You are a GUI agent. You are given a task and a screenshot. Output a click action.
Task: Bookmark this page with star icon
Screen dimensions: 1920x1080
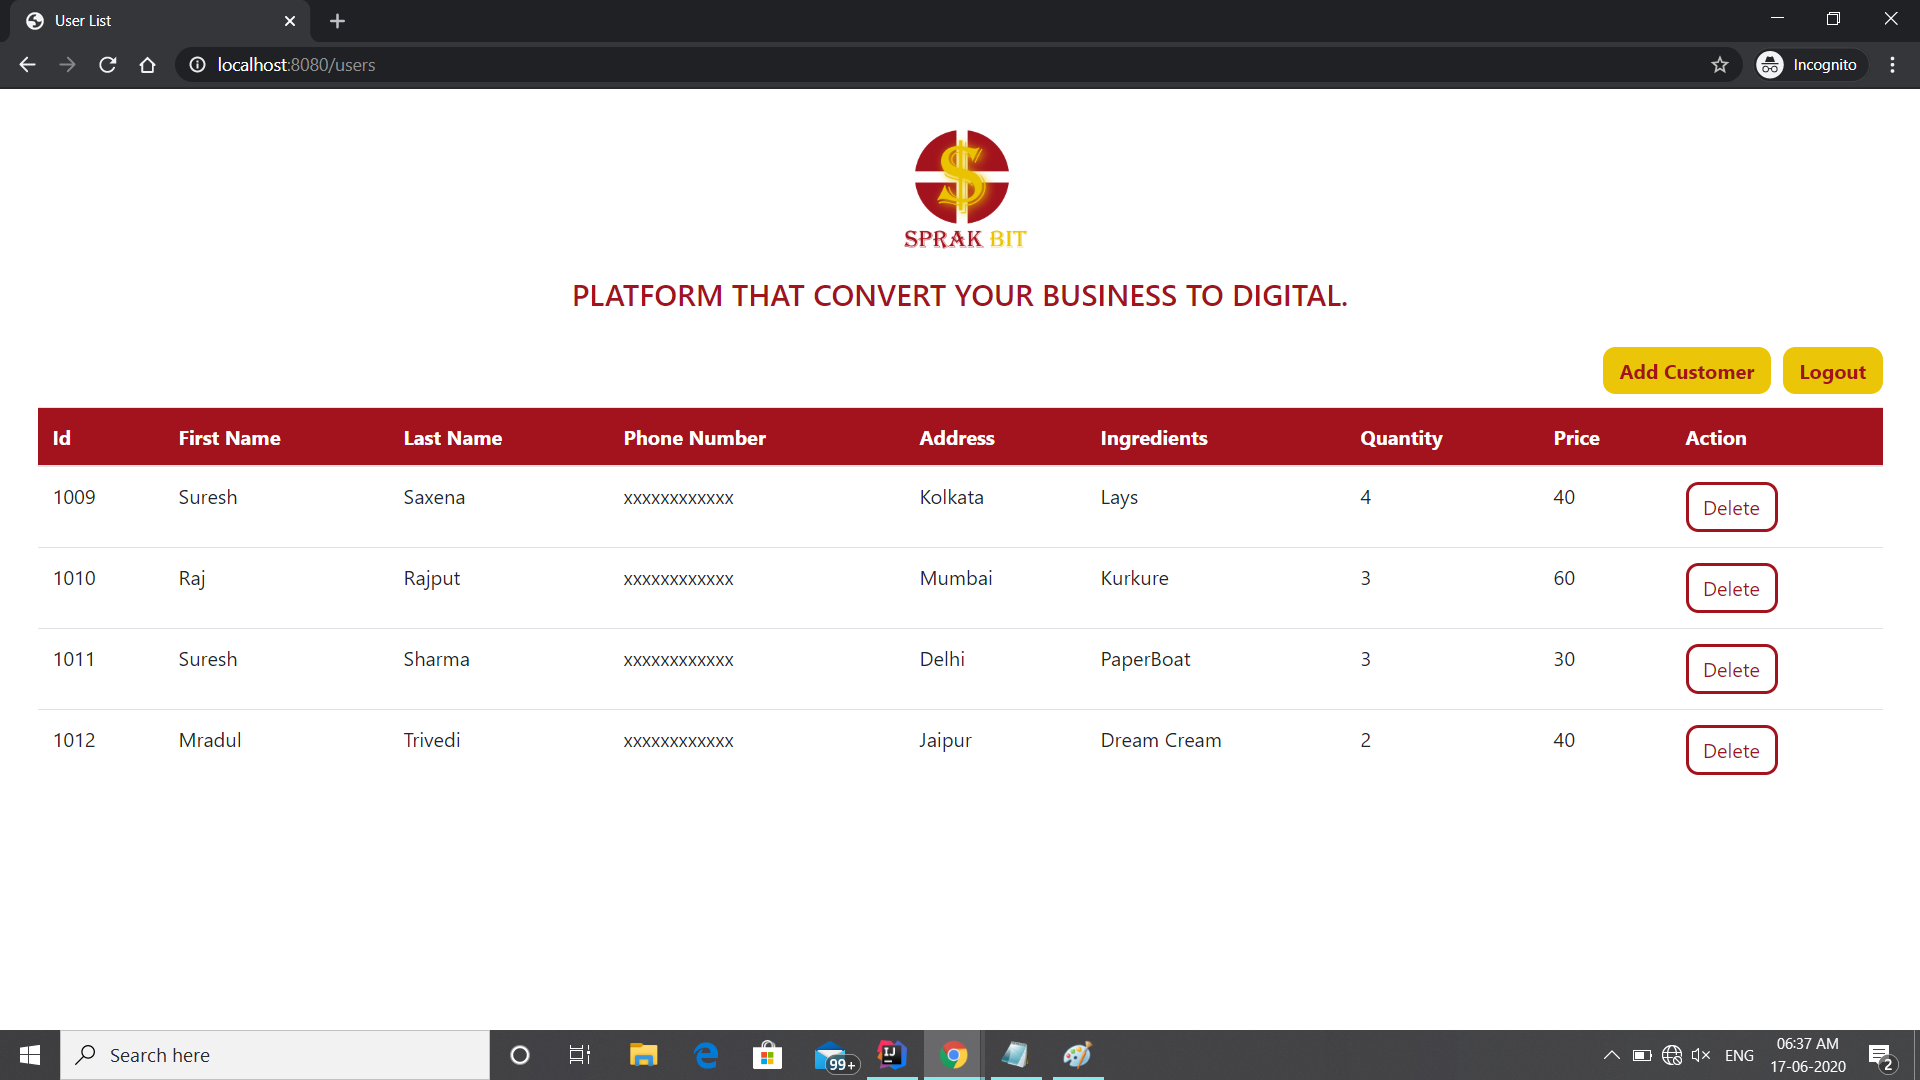pyautogui.click(x=1719, y=65)
